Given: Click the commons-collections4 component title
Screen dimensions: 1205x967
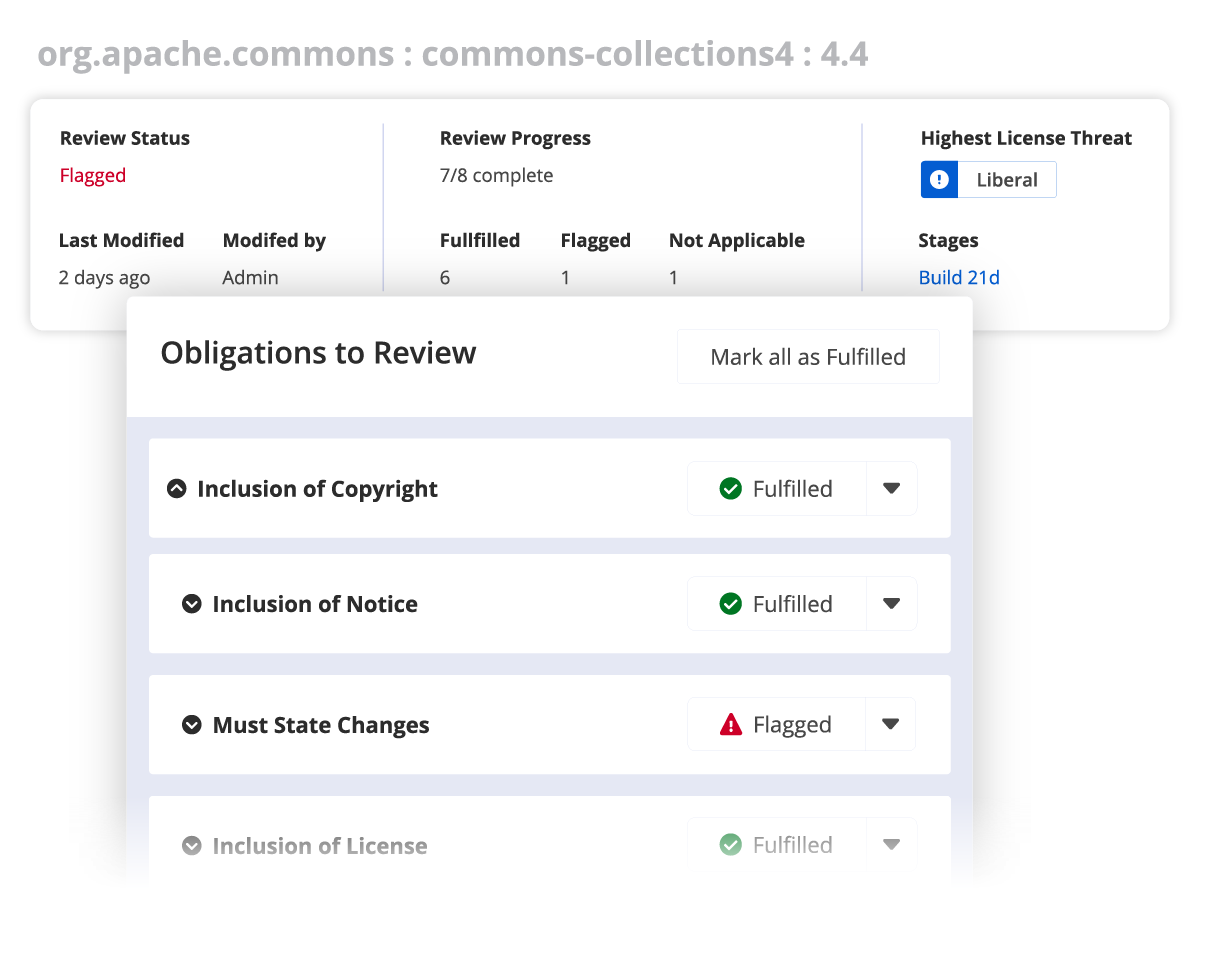Looking at the screenshot, I should (x=453, y=54).
